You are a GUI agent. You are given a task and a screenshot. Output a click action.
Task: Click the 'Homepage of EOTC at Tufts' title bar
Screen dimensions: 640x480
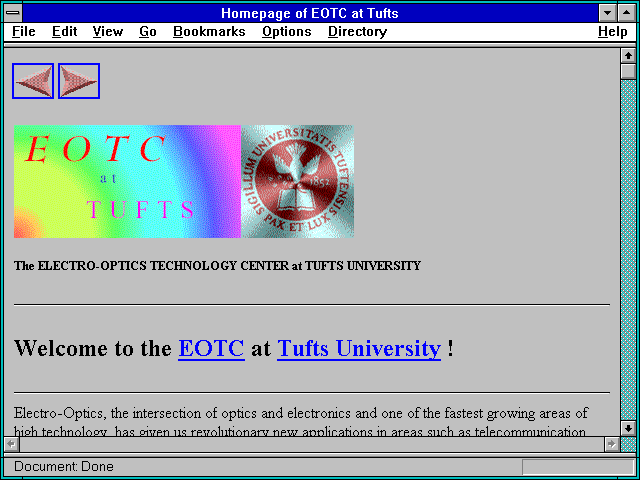310,13
